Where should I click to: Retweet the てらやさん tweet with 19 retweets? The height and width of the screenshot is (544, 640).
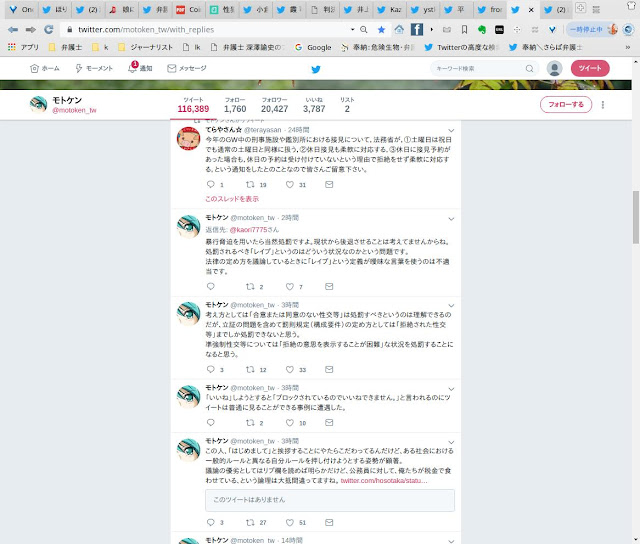250,184
